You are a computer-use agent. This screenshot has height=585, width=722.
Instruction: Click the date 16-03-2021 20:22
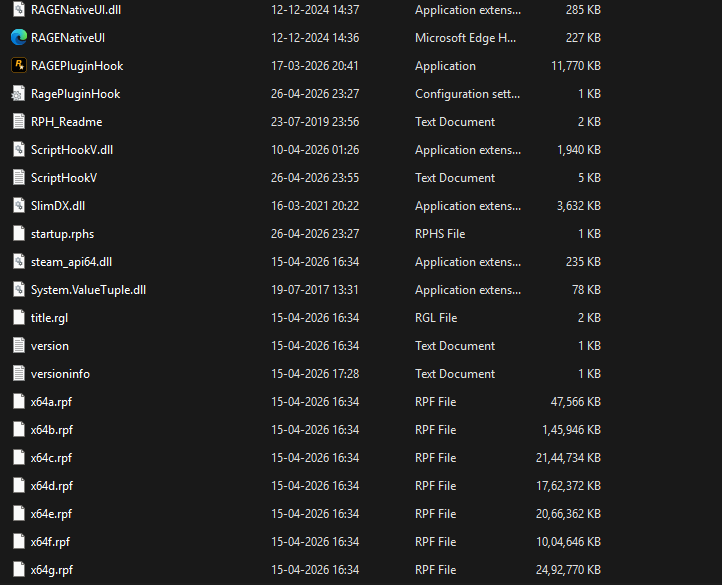[x=315, y=206]
